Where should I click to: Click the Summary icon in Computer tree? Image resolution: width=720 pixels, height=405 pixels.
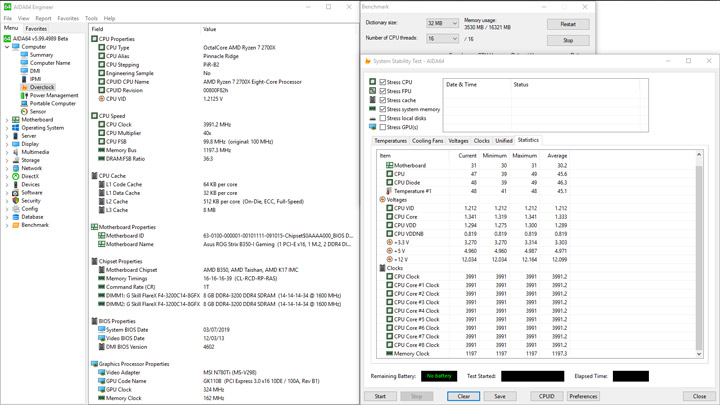point(24,55)
